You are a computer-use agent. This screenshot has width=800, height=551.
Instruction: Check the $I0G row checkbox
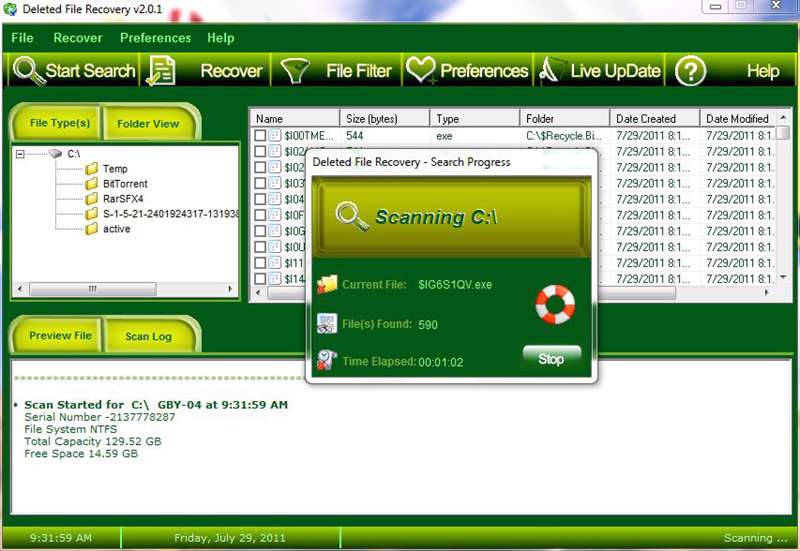[260, 231]
